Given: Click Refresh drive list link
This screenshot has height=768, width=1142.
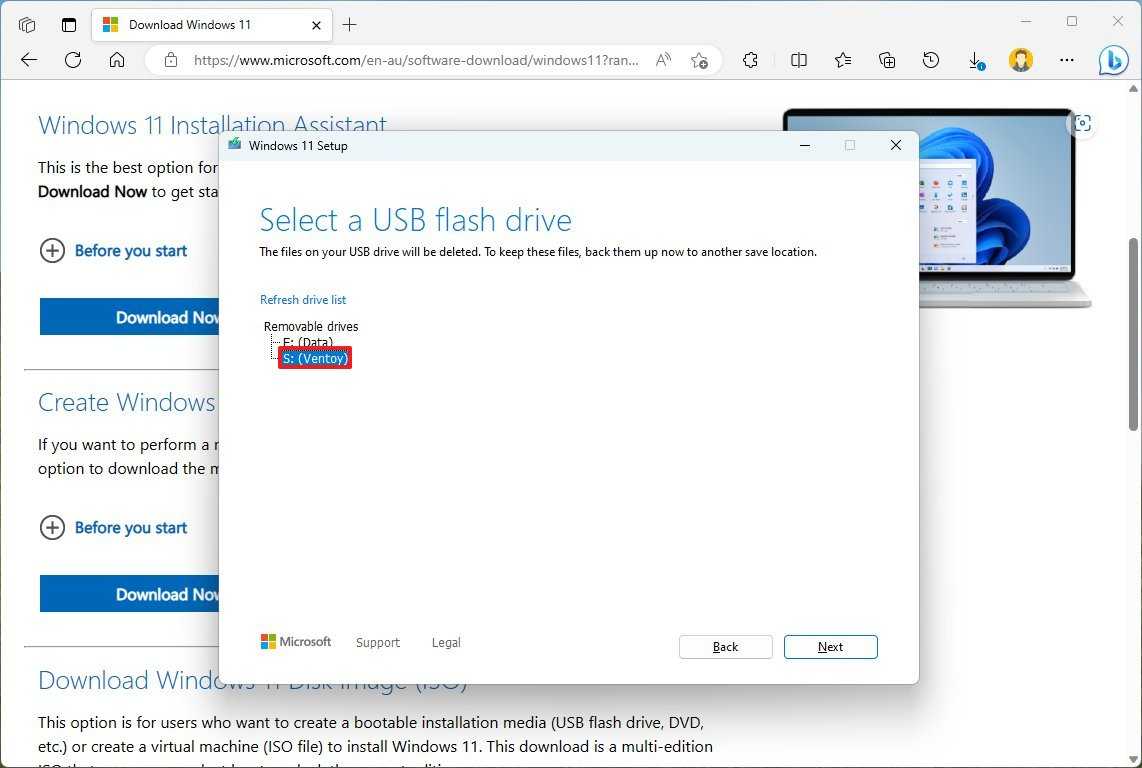Looking at the screenshot, I should [x=303, y=299].
